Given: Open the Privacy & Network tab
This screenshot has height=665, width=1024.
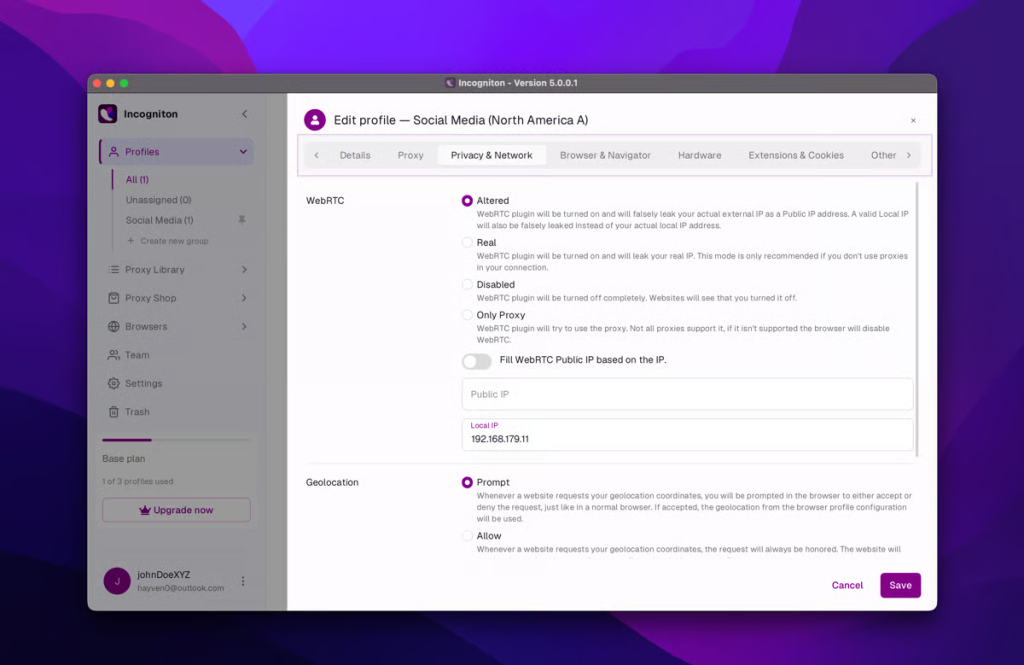Looking at the screenshot, I should 491,155.
